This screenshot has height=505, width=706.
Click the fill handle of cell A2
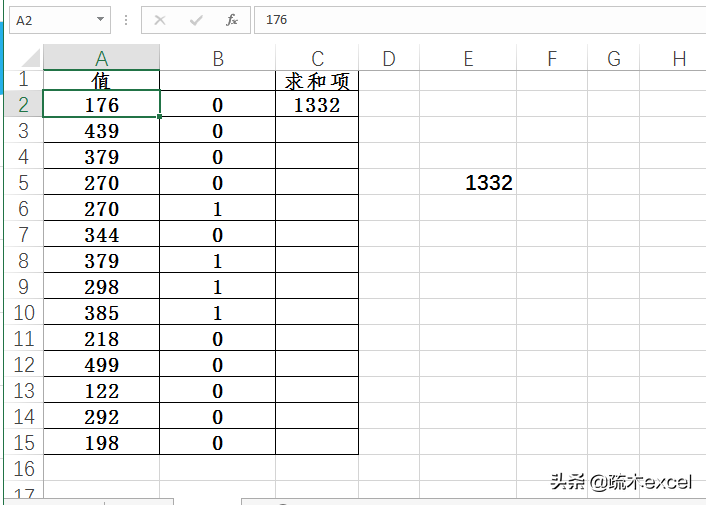(159, 116)
